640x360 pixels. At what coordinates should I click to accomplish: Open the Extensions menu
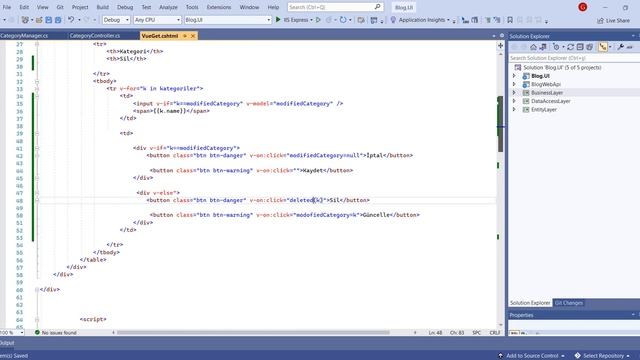click(219, 7)
